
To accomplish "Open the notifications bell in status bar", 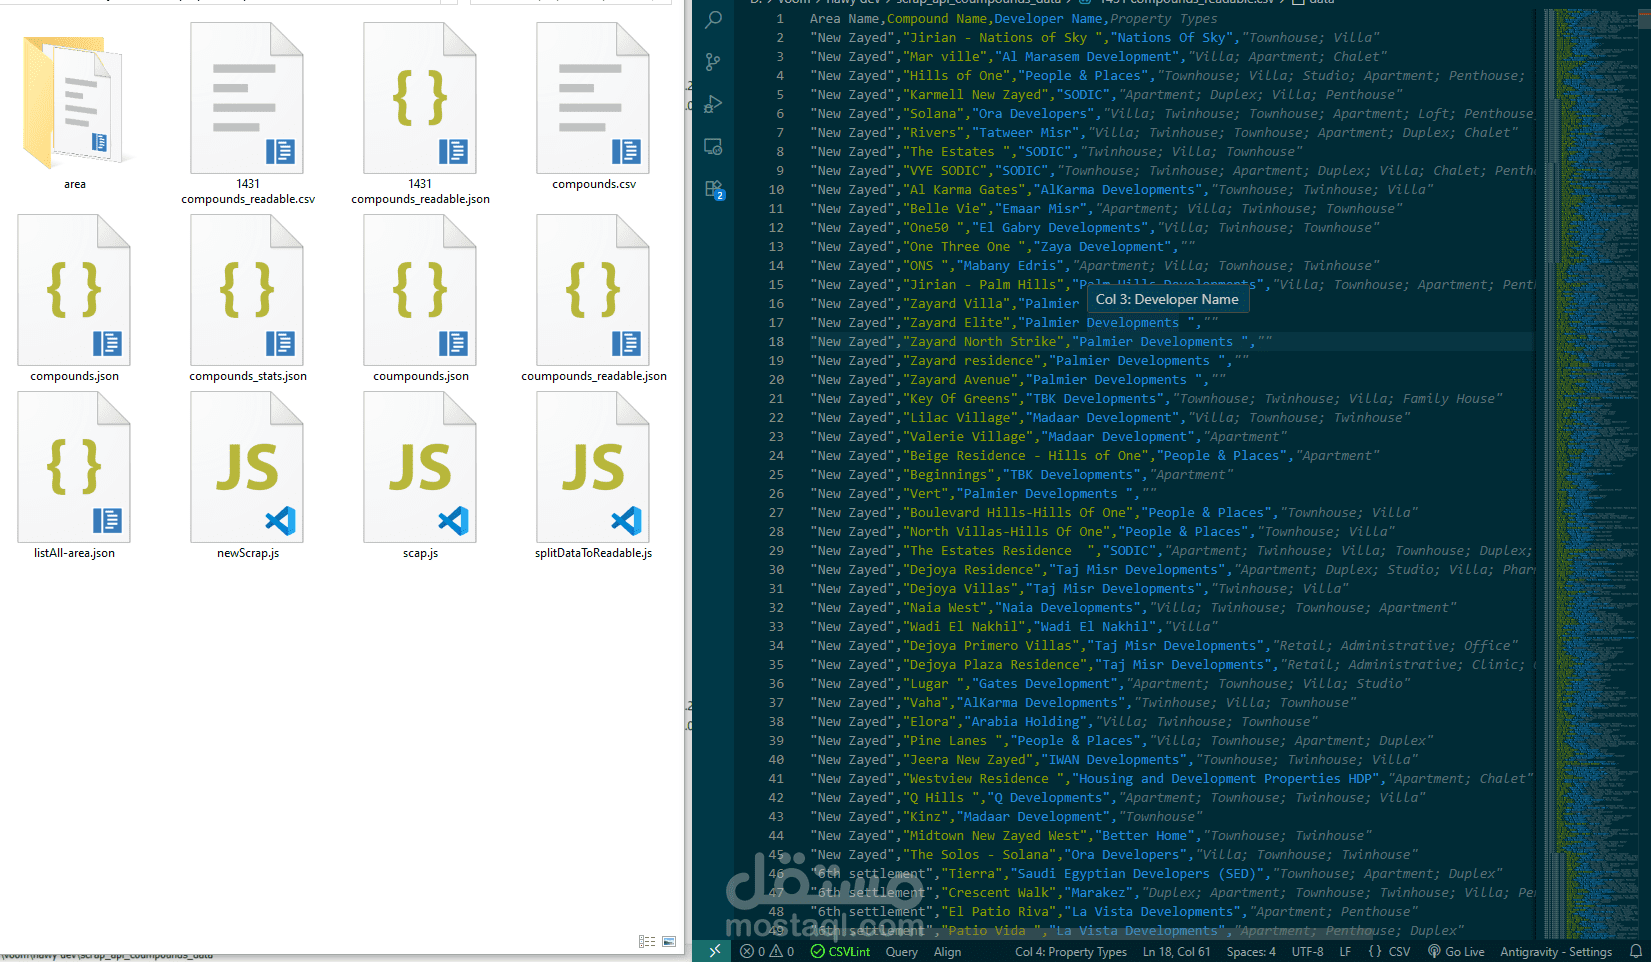I will click(x=1636, y=951).
